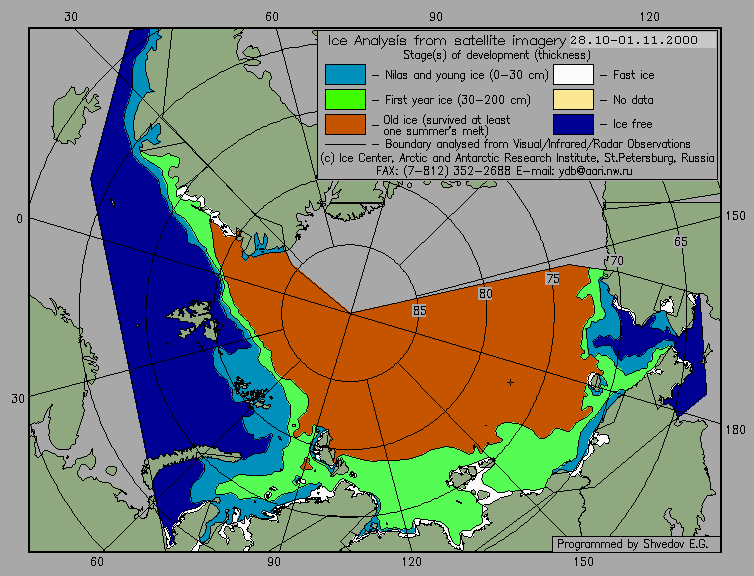Click the bottom-edge longitude label 90
The width and height of the screenshot is (754, 576).
coord(274,562)
